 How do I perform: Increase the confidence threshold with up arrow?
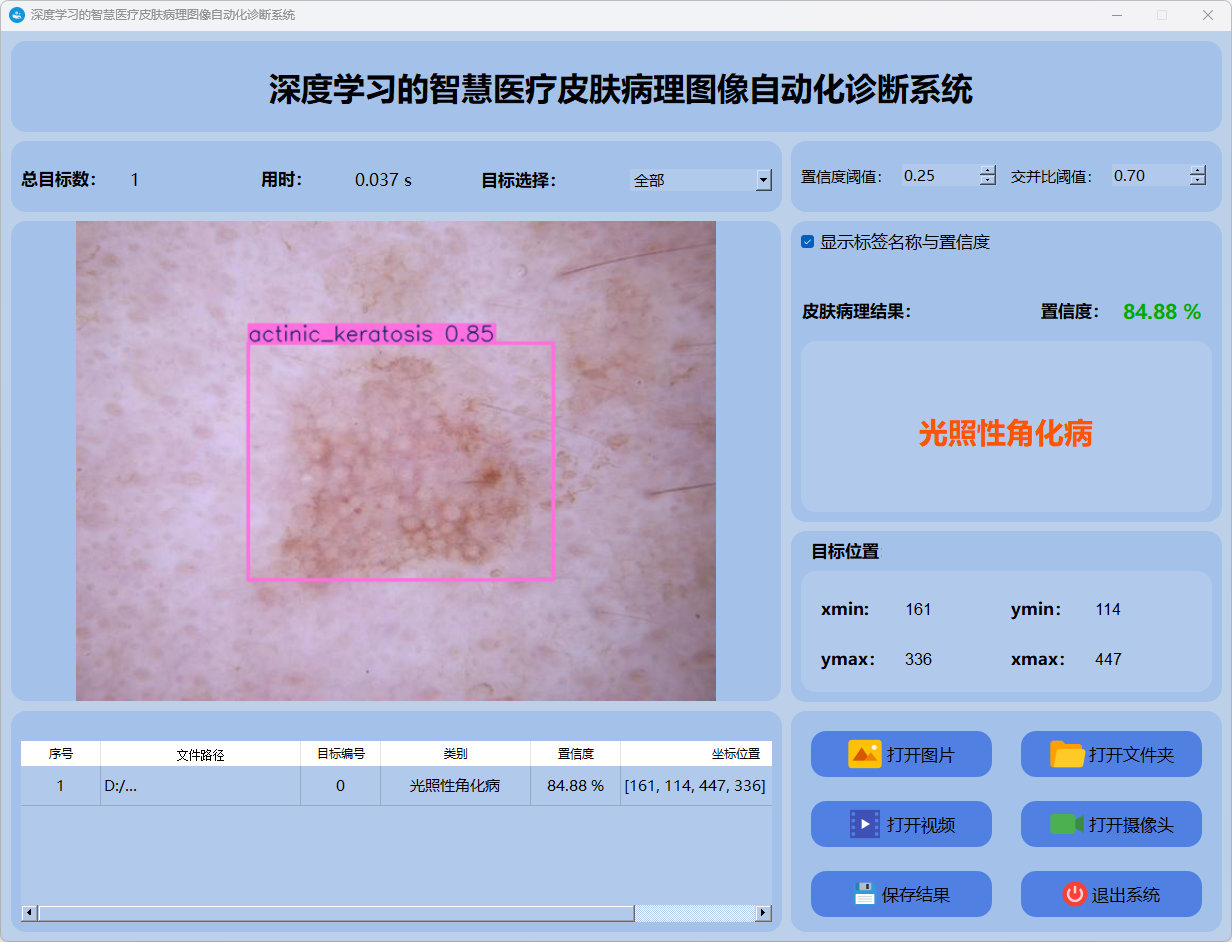pyautogui.click(x=988, y=170)
